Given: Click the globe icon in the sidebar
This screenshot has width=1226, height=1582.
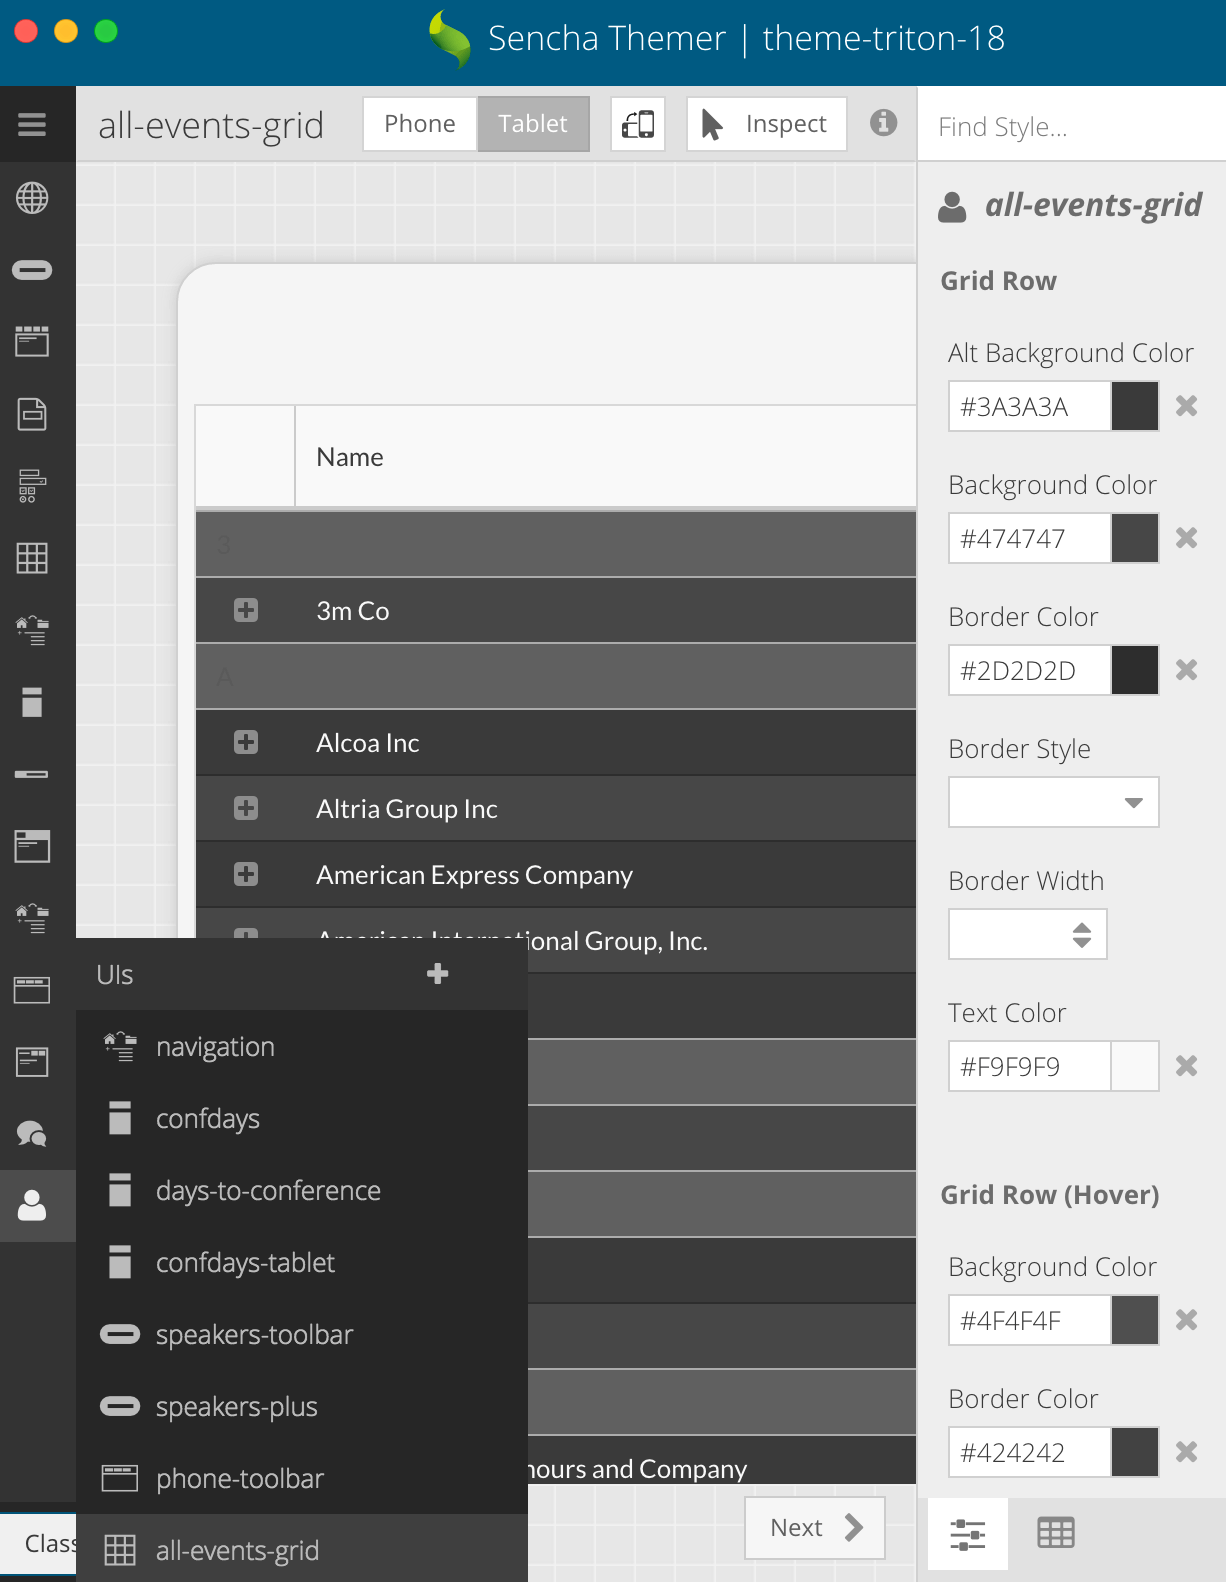Looking at the screenshot, I should [32, 198].
